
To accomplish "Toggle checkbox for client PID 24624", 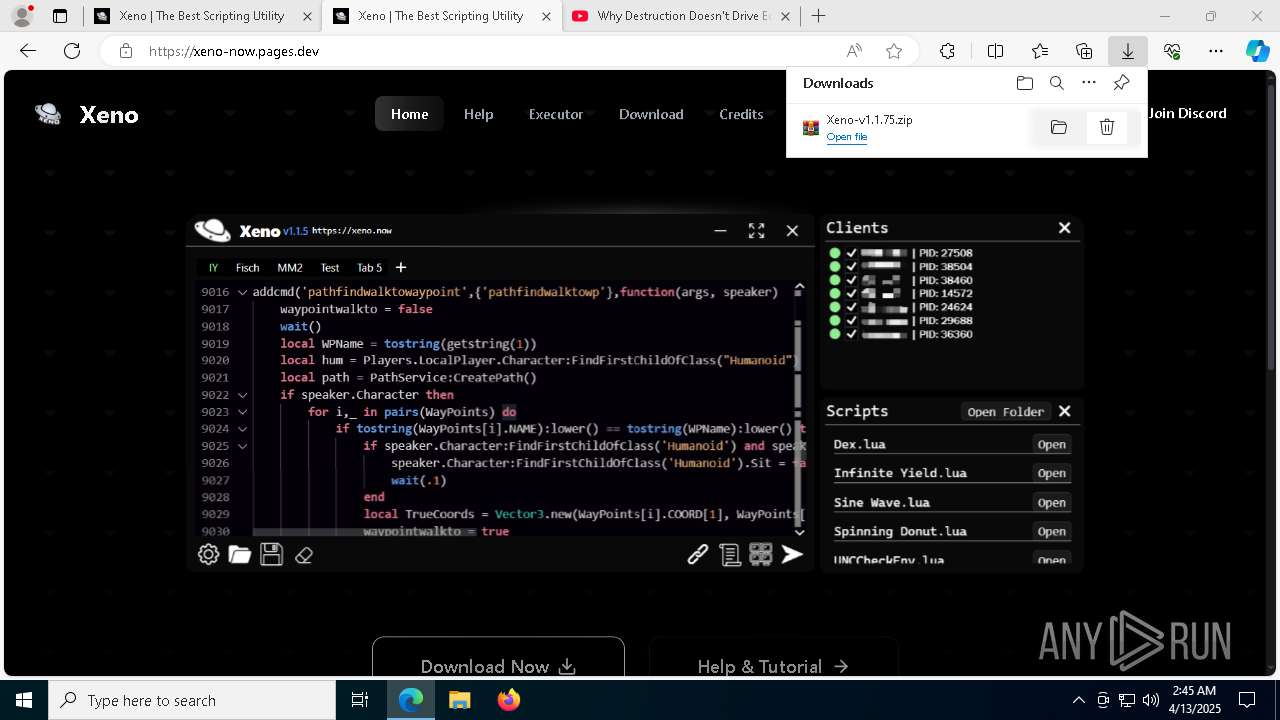I will coord(852,308).
